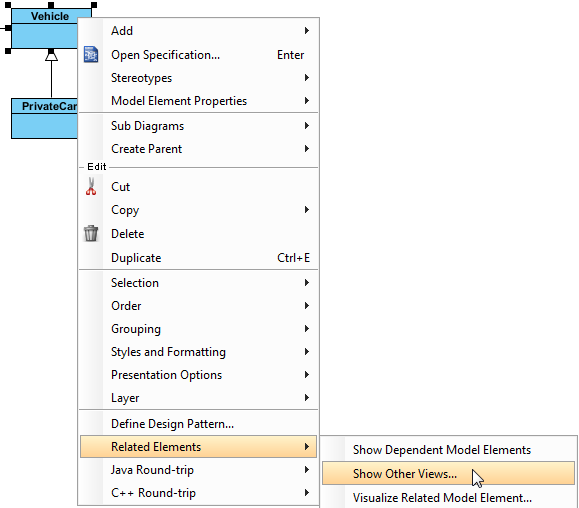The image size is (579, 508).
Task: Expand the Model Element Properties submenu
Action: click(198, 101)
